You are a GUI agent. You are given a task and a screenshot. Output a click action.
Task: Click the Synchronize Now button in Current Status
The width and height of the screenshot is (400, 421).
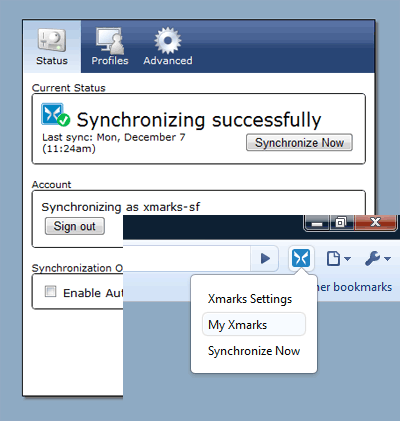299,143
